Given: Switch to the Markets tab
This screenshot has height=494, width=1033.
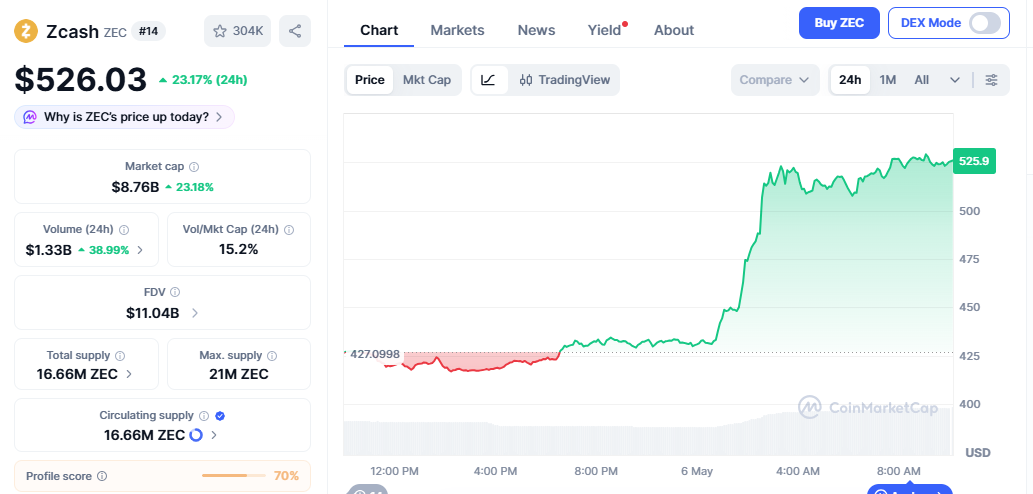Looking at the screenshot, I should [457, 30].
